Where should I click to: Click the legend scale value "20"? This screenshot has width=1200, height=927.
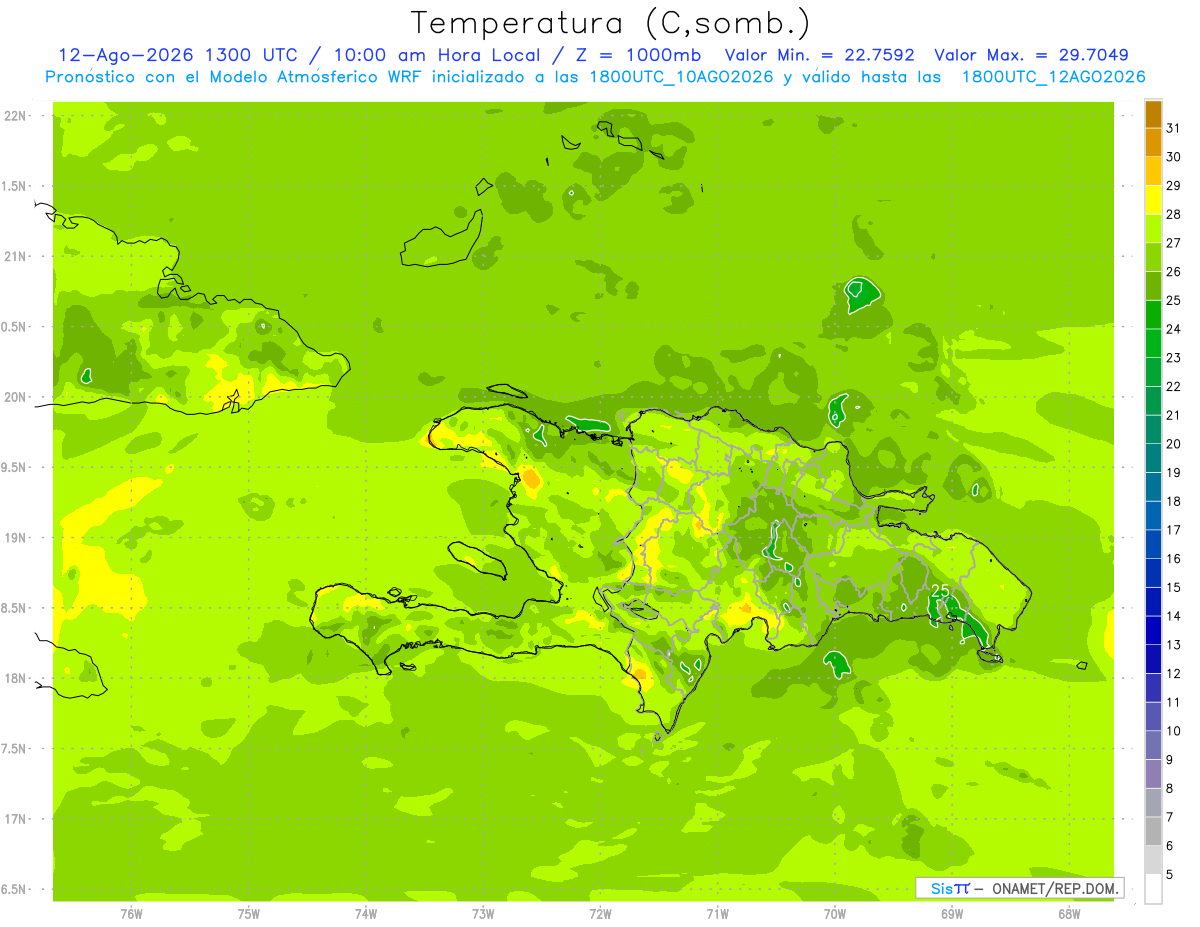(1173, 444)
